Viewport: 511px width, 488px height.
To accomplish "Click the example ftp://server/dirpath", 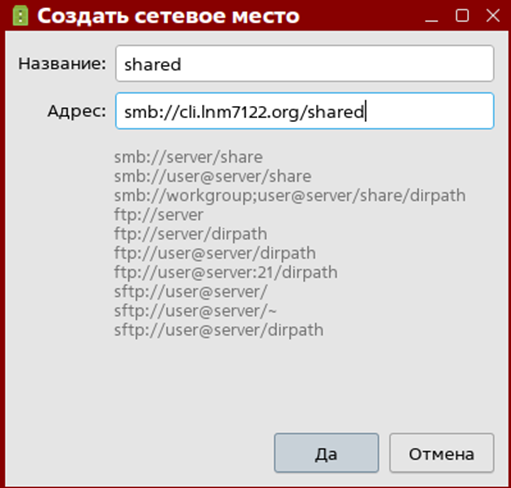I will point(191,234).
